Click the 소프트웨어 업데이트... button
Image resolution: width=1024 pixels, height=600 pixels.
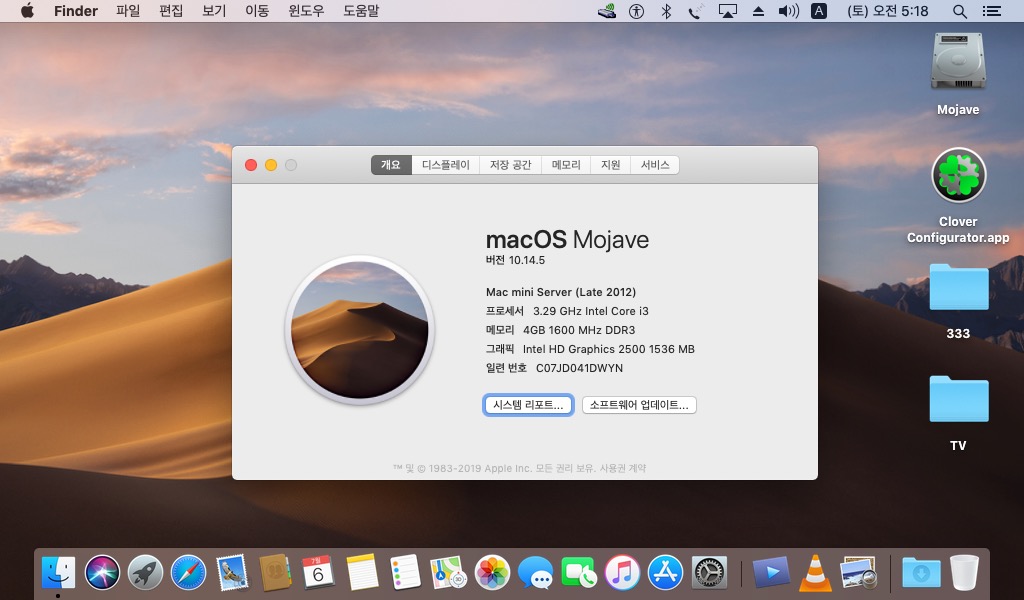[x=639, y=405]
